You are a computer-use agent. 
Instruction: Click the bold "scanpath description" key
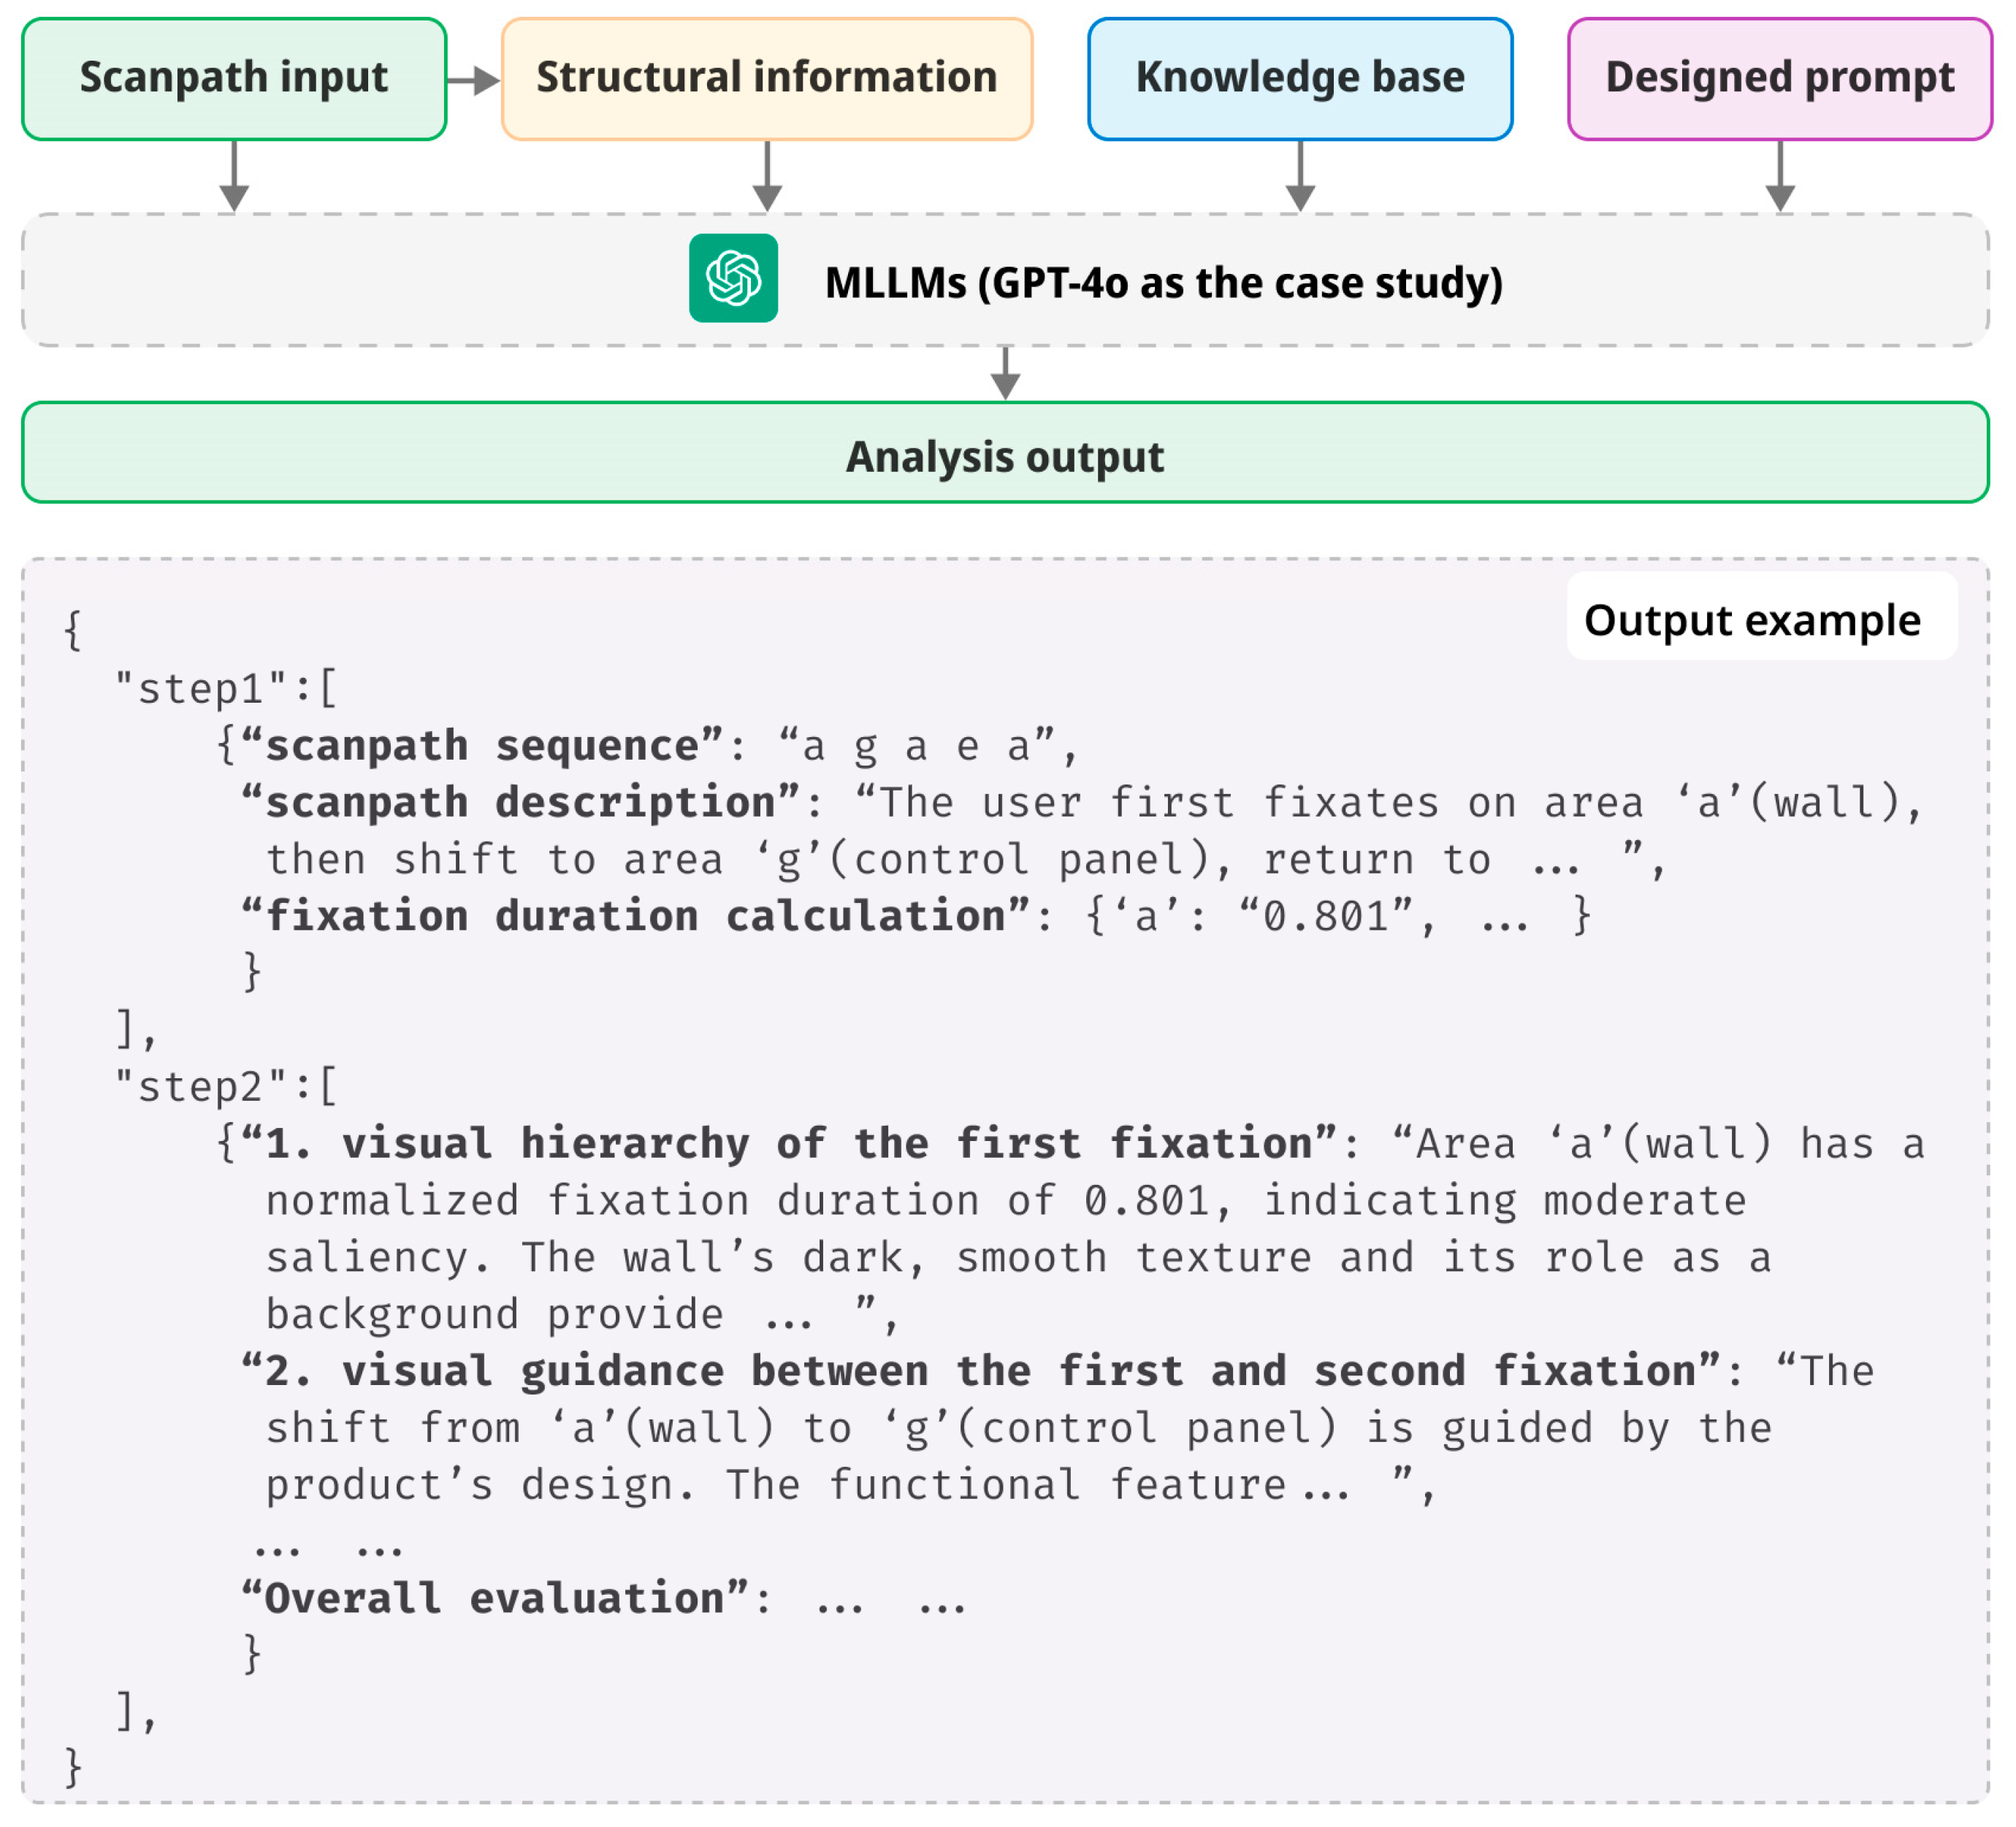[521, 802]
